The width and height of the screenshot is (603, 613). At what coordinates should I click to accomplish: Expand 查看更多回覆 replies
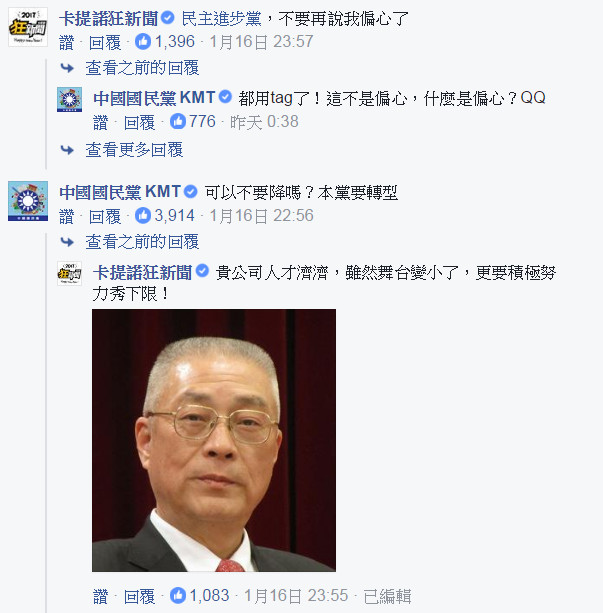pos(134,150)
